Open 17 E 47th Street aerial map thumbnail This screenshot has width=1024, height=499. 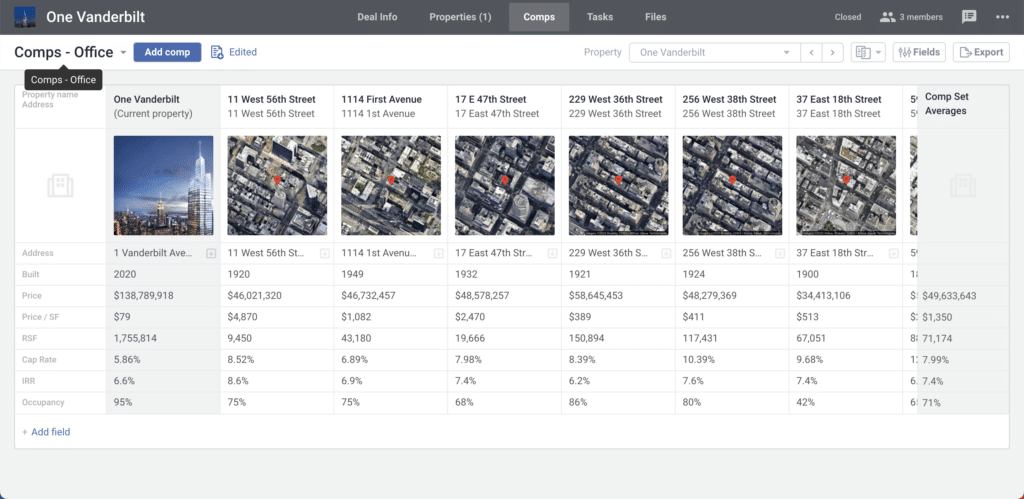505,185
